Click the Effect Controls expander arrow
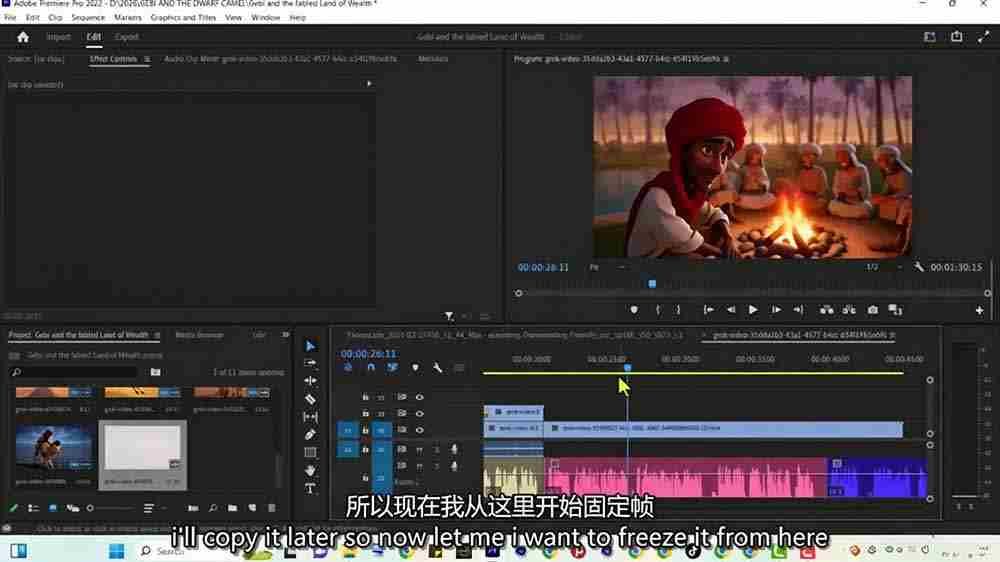1000x562 pixels. click(369, 84)
